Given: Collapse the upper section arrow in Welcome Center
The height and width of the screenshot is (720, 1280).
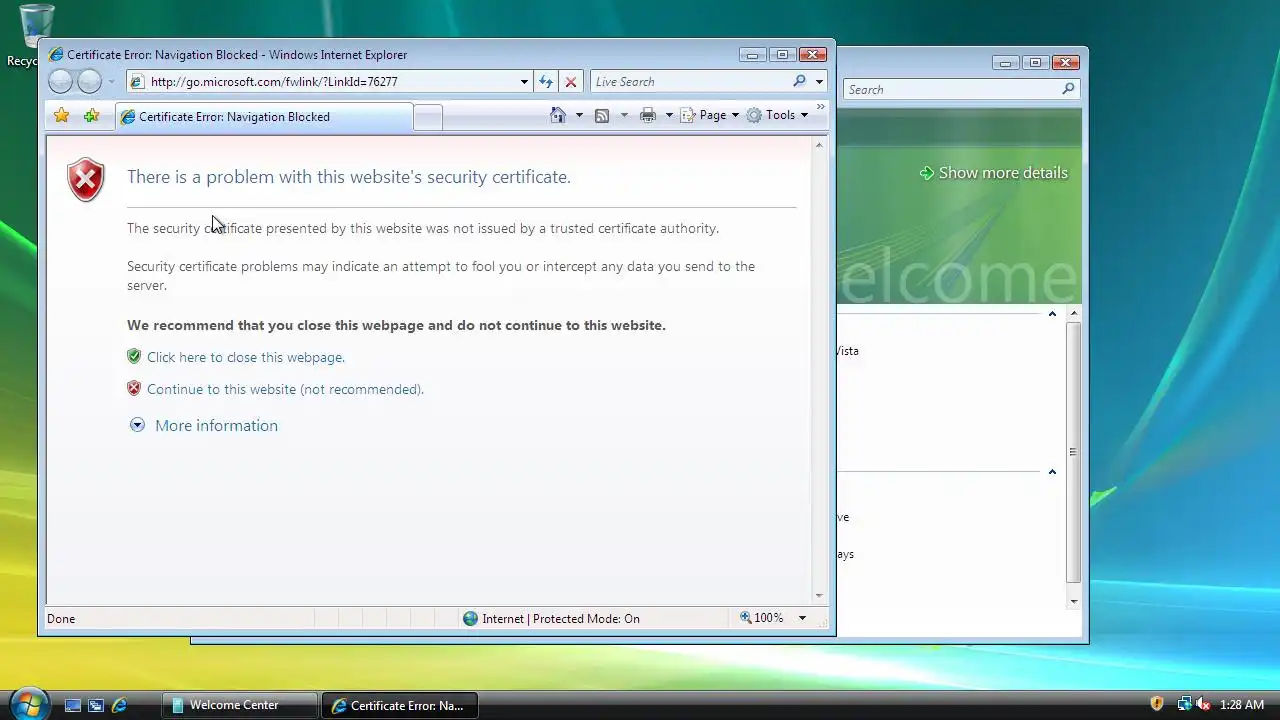Looking at the screenshot, I should (1052, 314).
